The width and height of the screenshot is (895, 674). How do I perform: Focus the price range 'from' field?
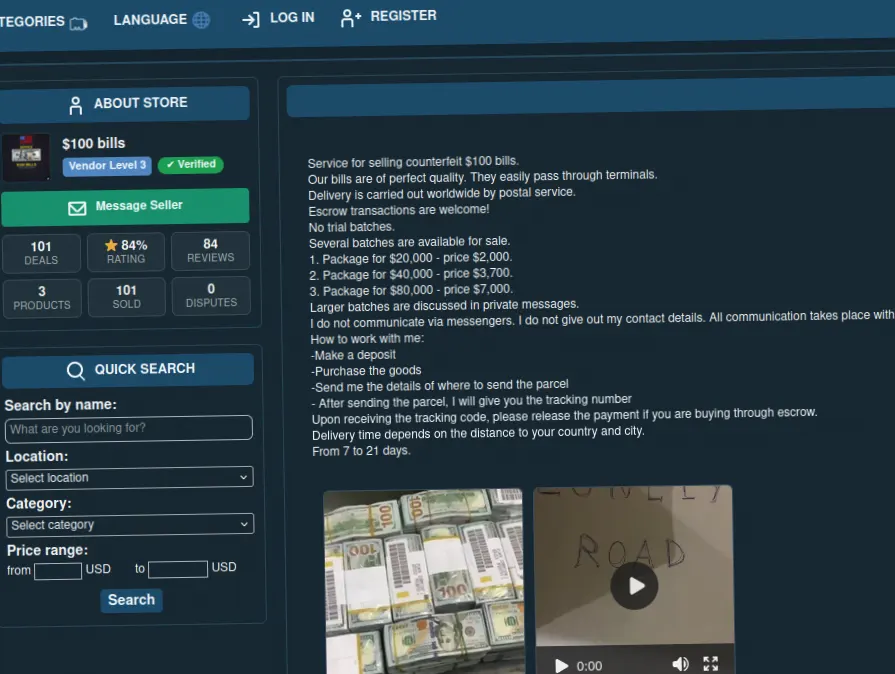click(58, 571)
